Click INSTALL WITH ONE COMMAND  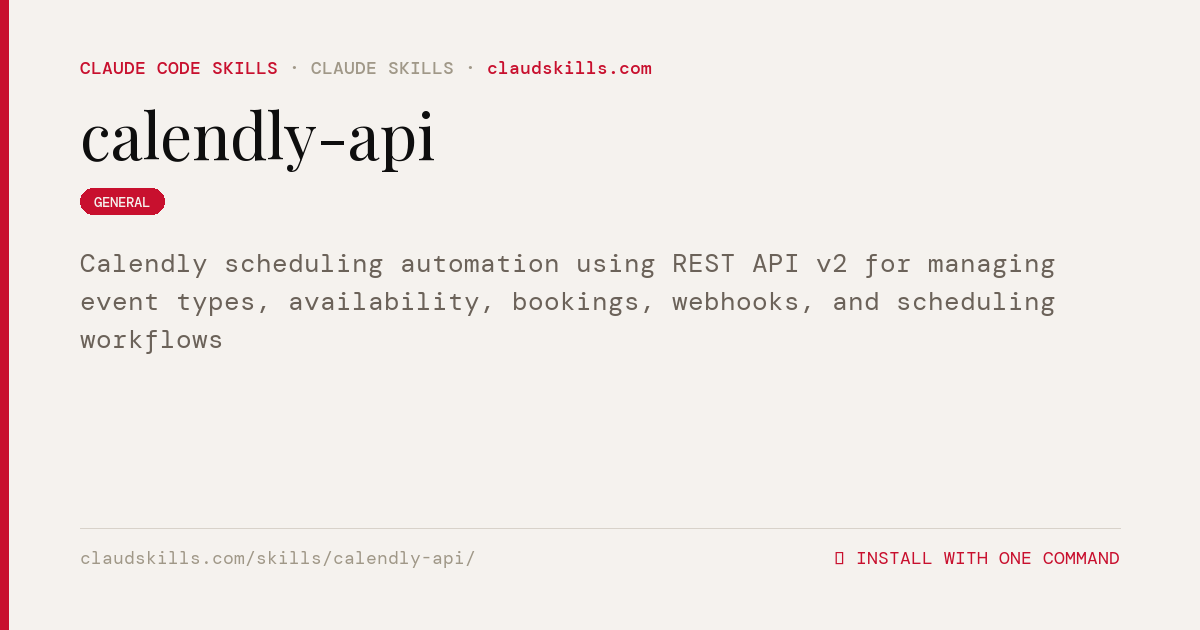pos(988,558)
